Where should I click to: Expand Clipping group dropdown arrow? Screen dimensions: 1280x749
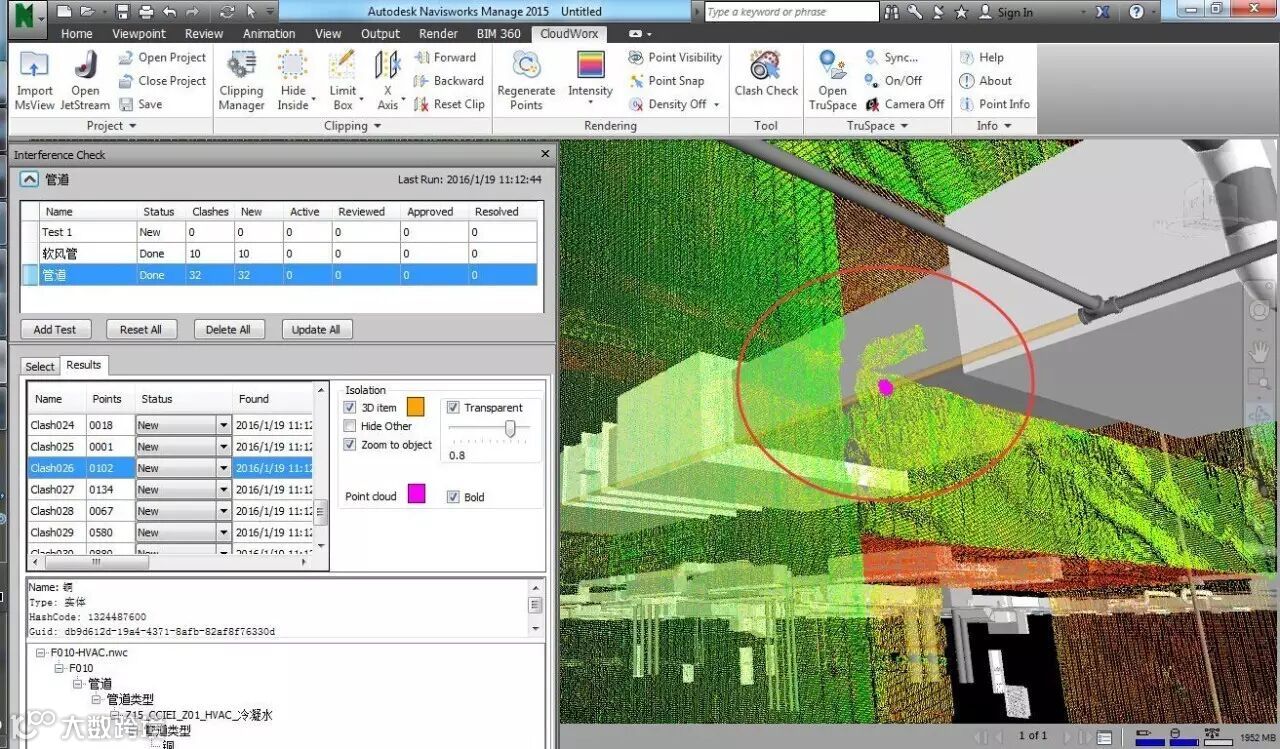[378, 127]
